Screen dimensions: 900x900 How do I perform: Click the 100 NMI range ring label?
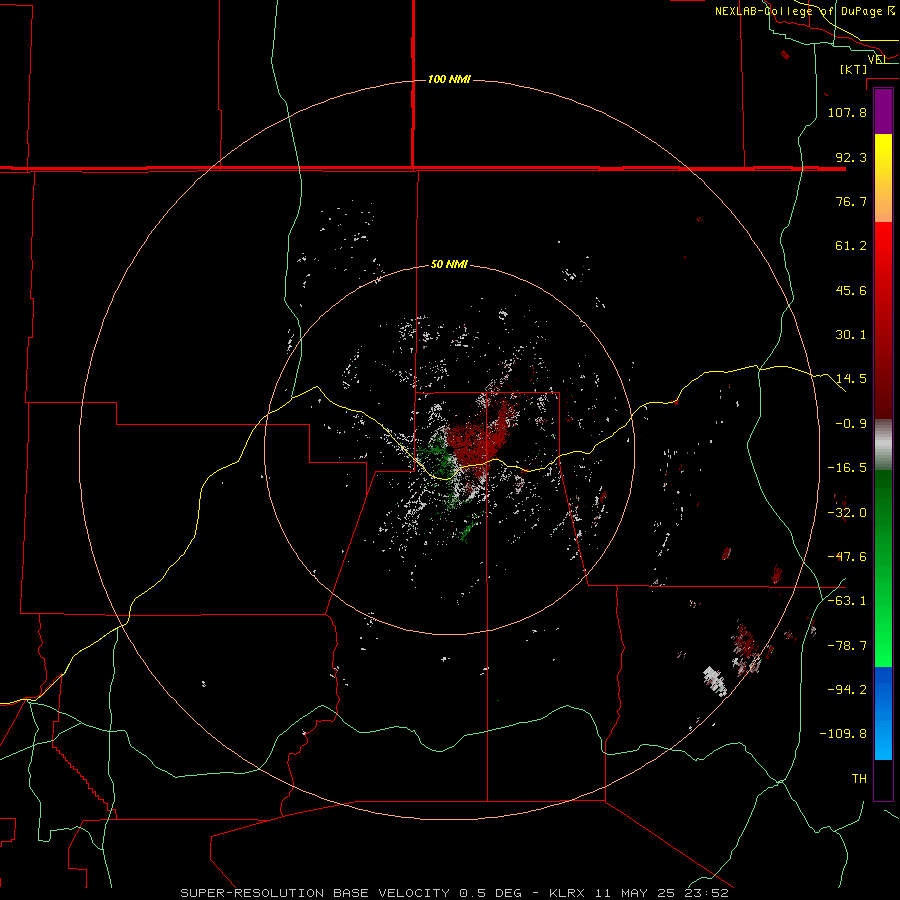[449, 79]
